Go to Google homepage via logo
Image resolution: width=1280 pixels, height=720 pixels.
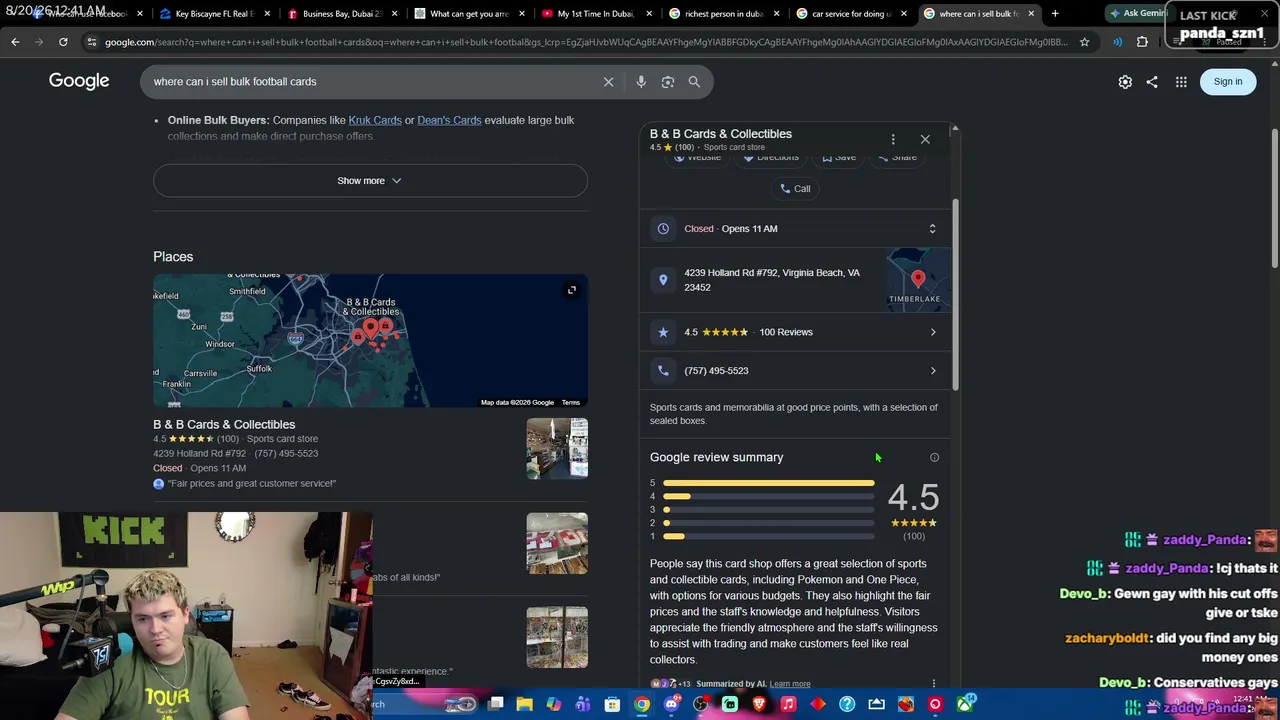(x=79, y=81)
